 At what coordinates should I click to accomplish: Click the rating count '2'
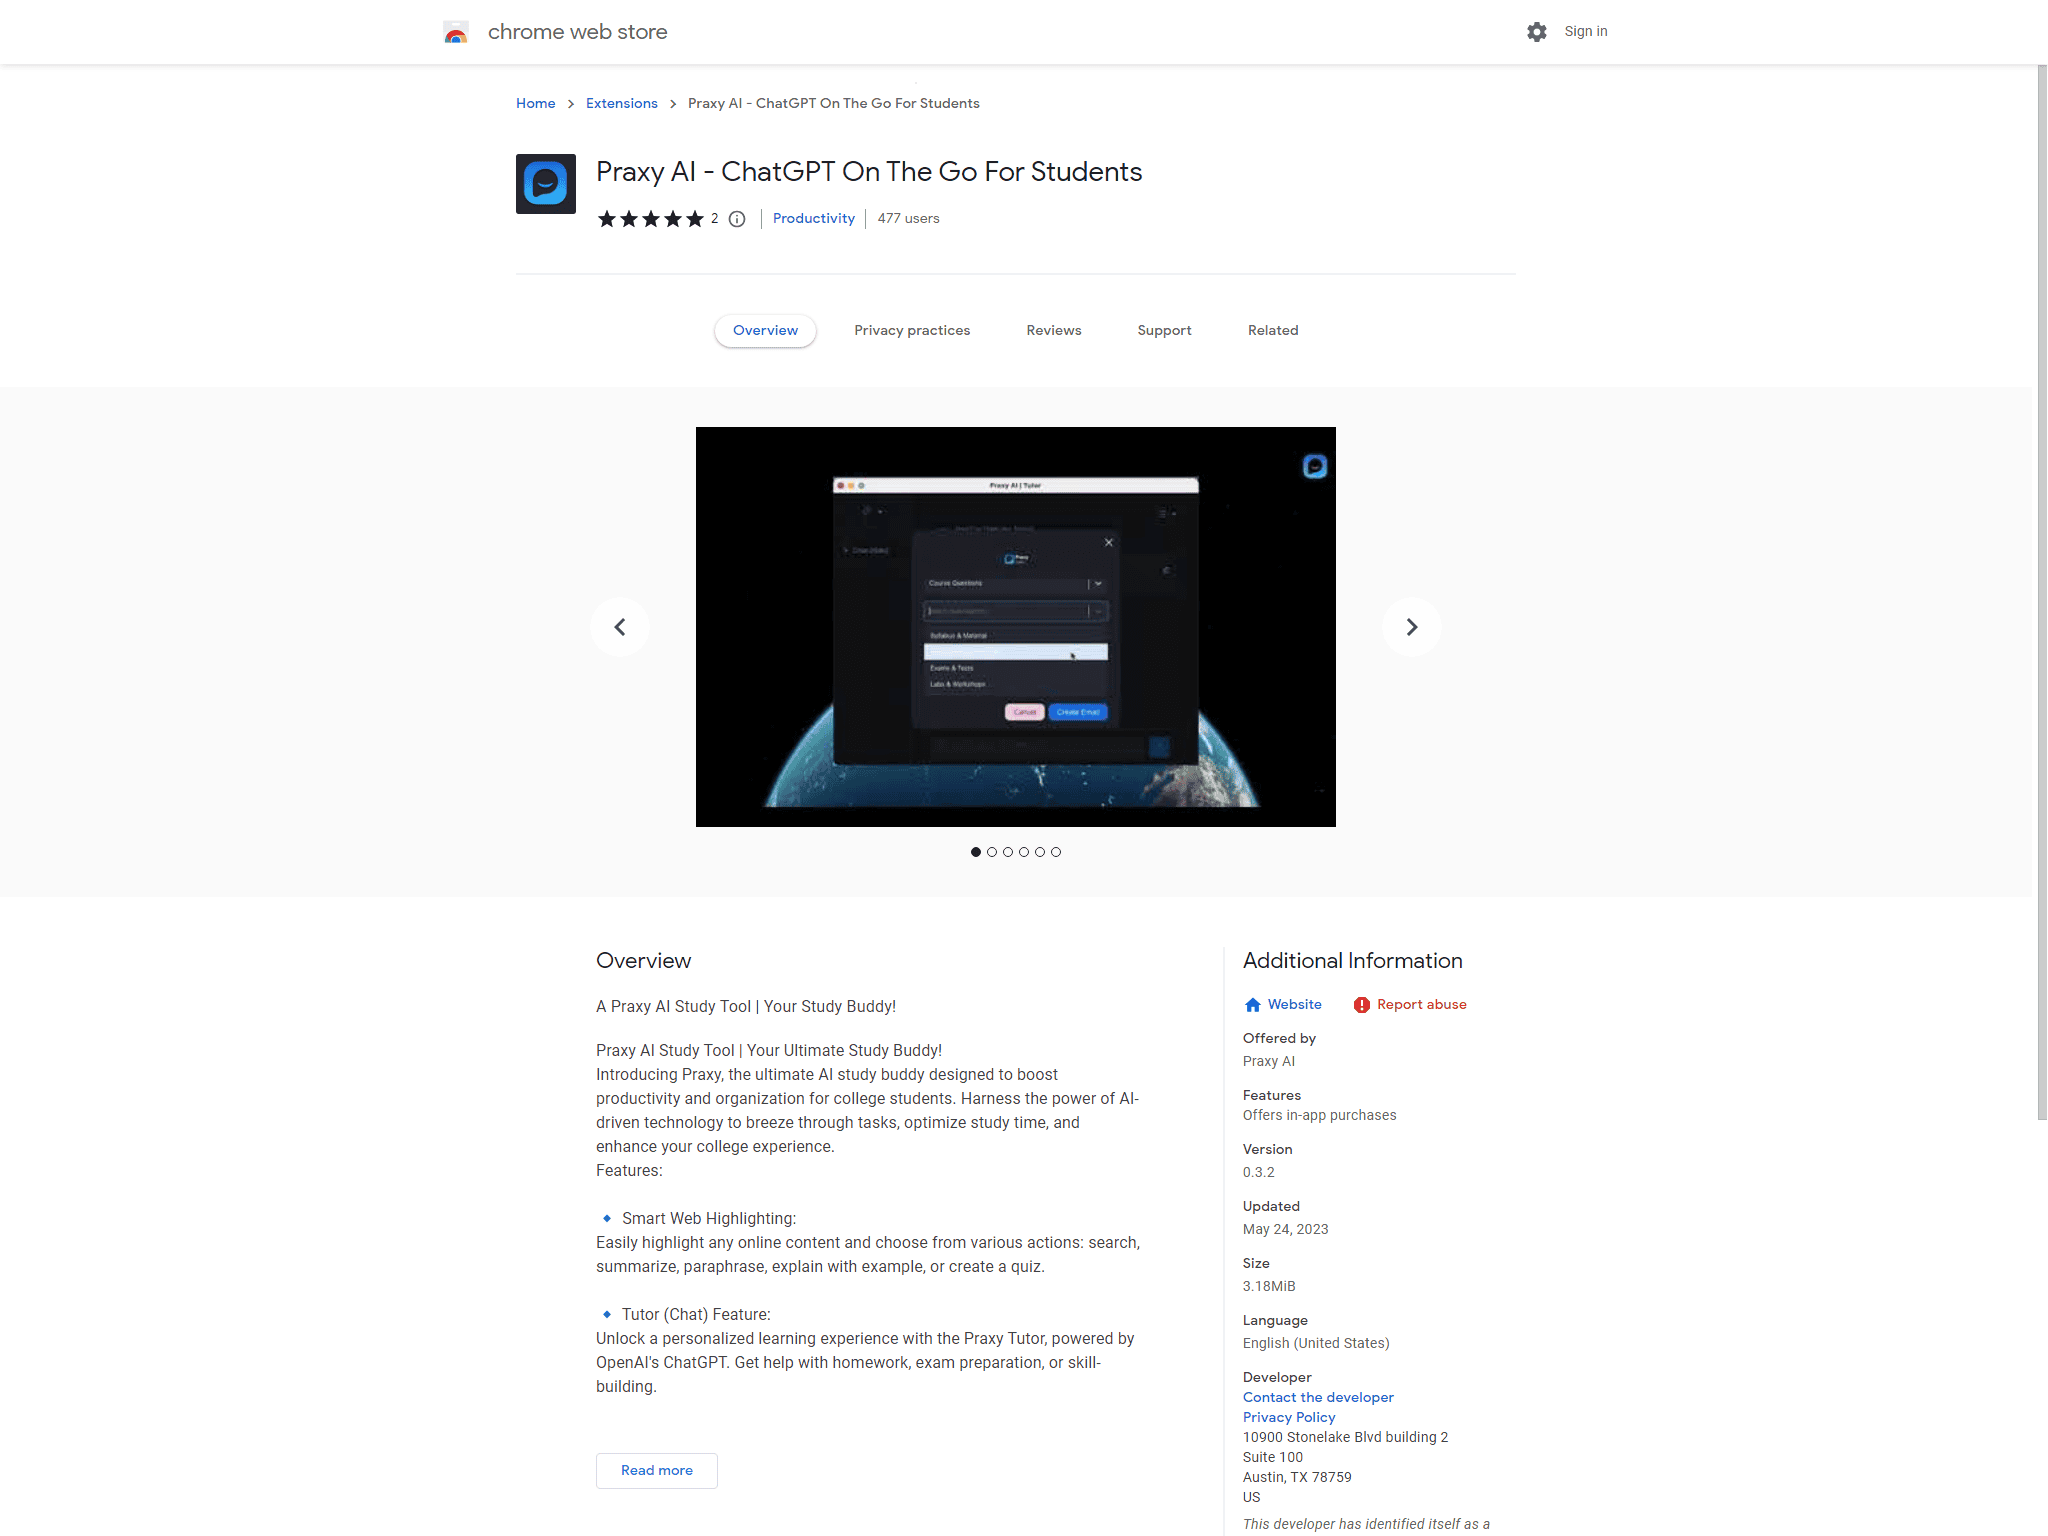point(715,219)
